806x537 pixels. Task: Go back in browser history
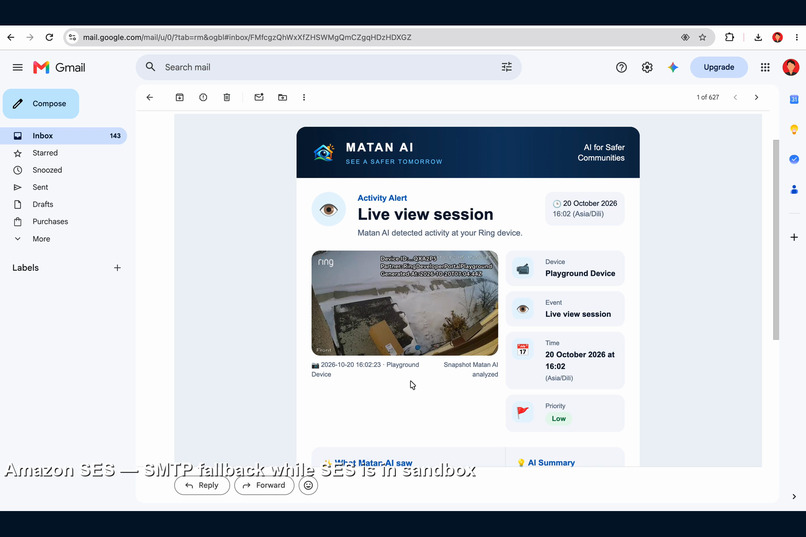tap(11, 37)
